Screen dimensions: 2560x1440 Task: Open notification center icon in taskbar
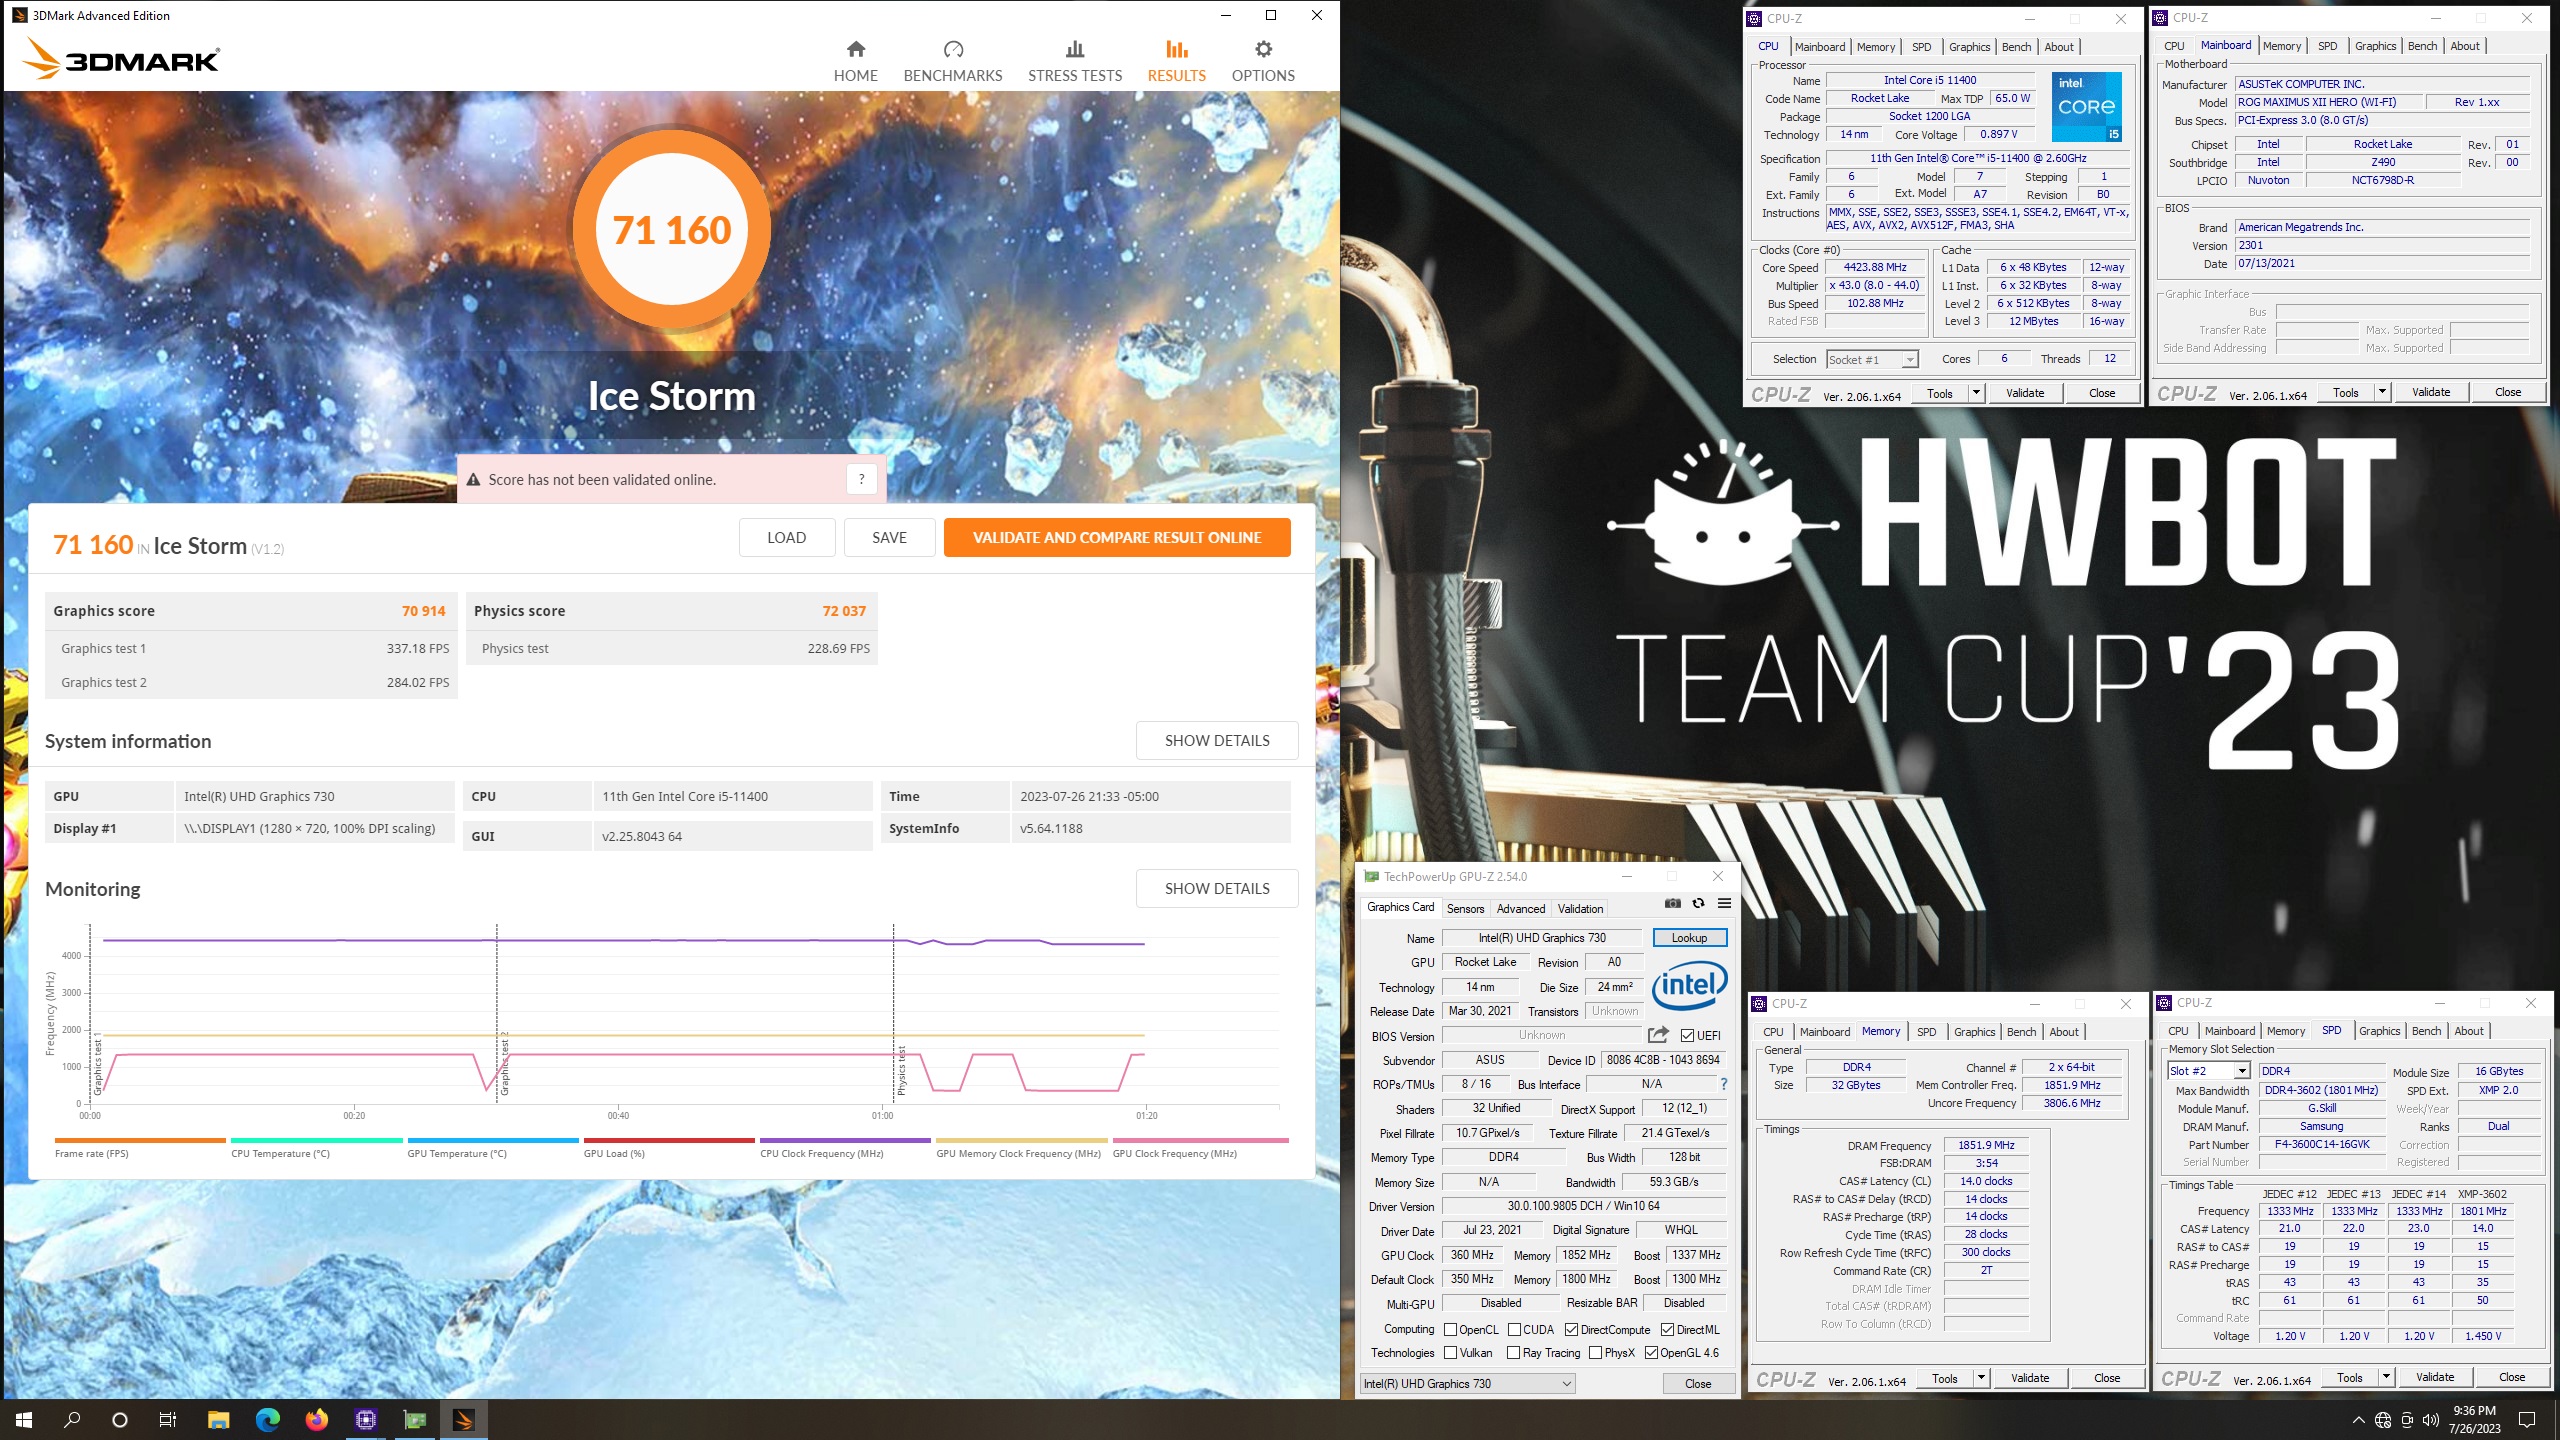pos(2527,1420)
